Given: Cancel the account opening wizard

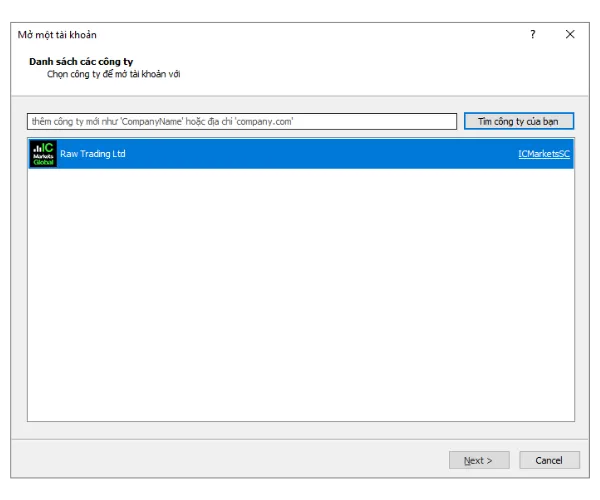Looking at the screenshot, I should [x=549, y=460].
